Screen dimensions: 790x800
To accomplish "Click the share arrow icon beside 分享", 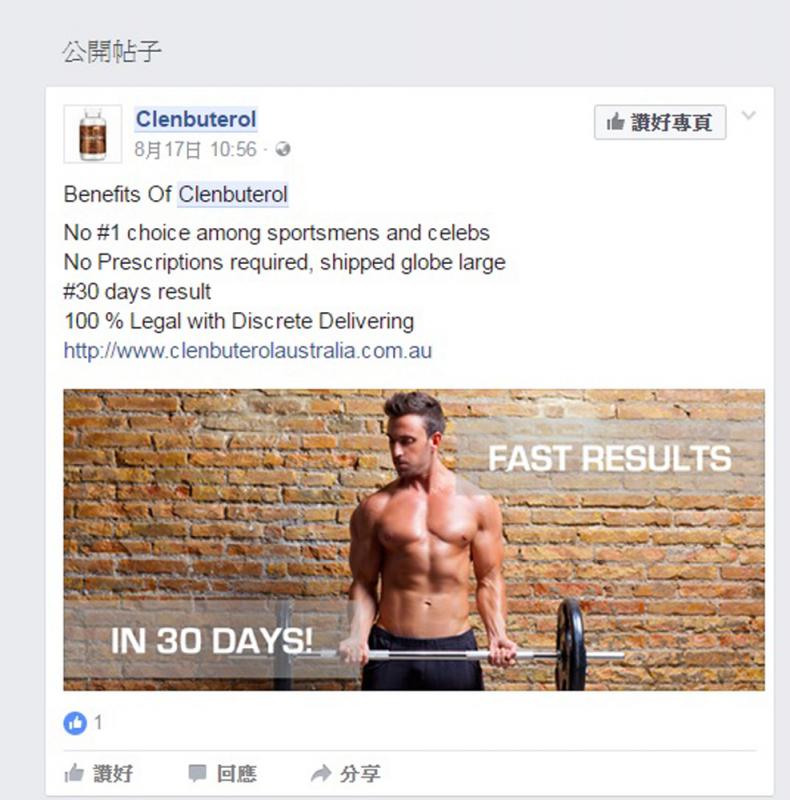I will [x=321, y=773].
